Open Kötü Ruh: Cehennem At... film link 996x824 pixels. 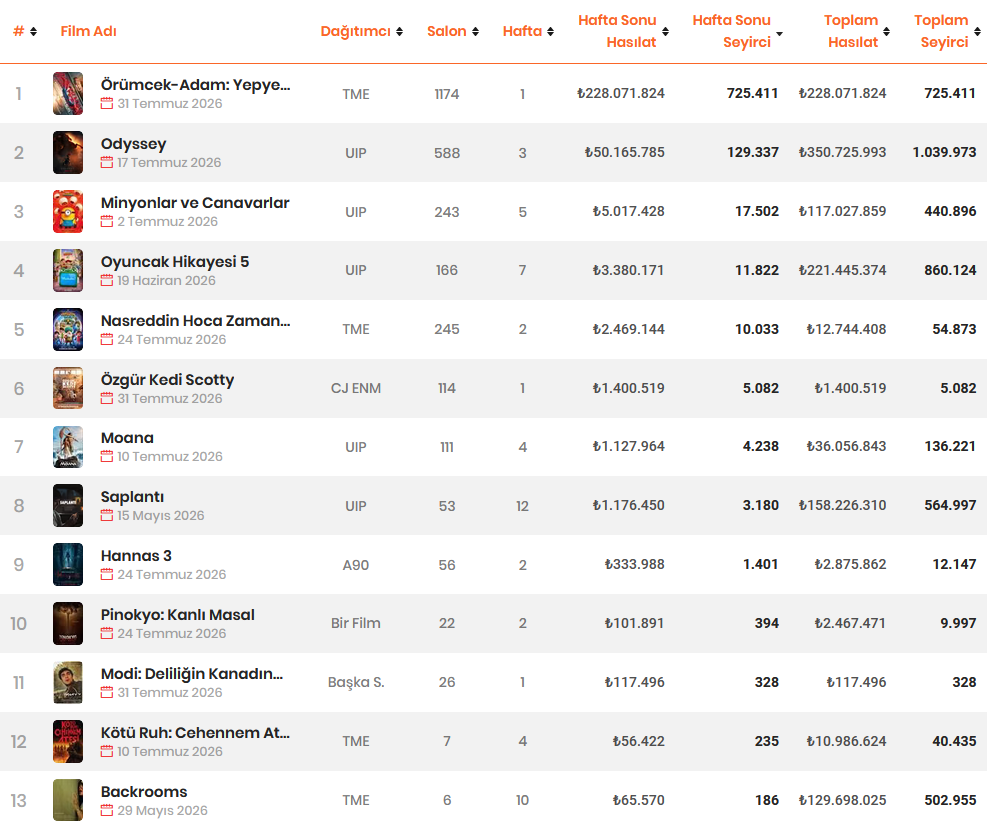pyautogui.click(x=196, y=733)
